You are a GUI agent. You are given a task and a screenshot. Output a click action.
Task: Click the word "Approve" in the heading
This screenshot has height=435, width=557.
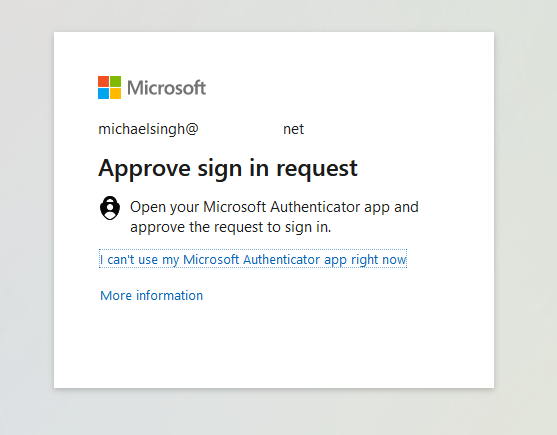point(145,169)
